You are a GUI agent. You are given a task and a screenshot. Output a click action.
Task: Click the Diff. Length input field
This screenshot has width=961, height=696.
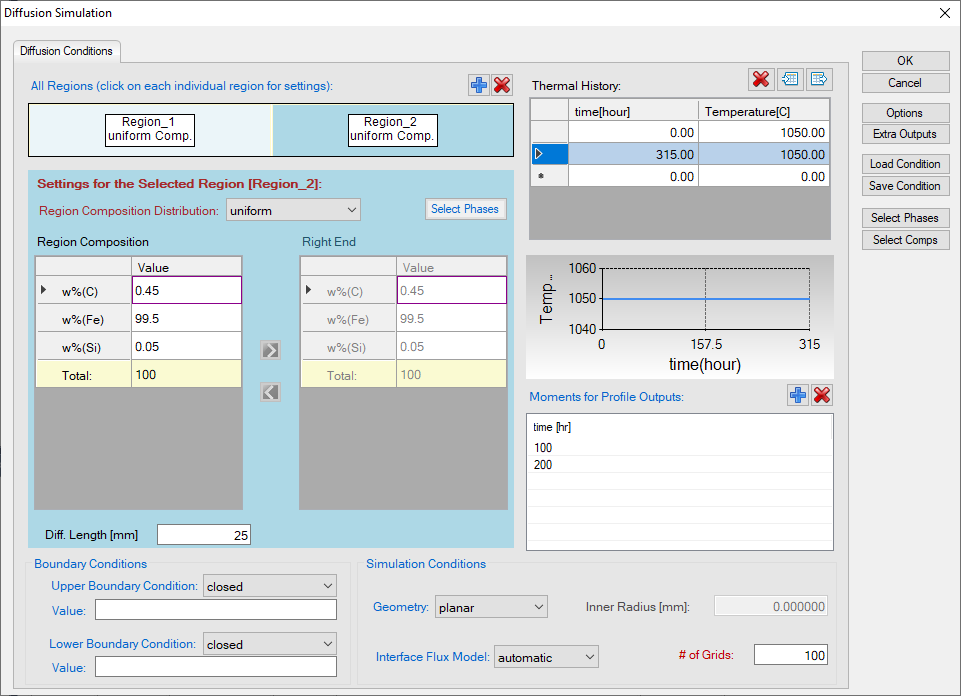[203, 535]
